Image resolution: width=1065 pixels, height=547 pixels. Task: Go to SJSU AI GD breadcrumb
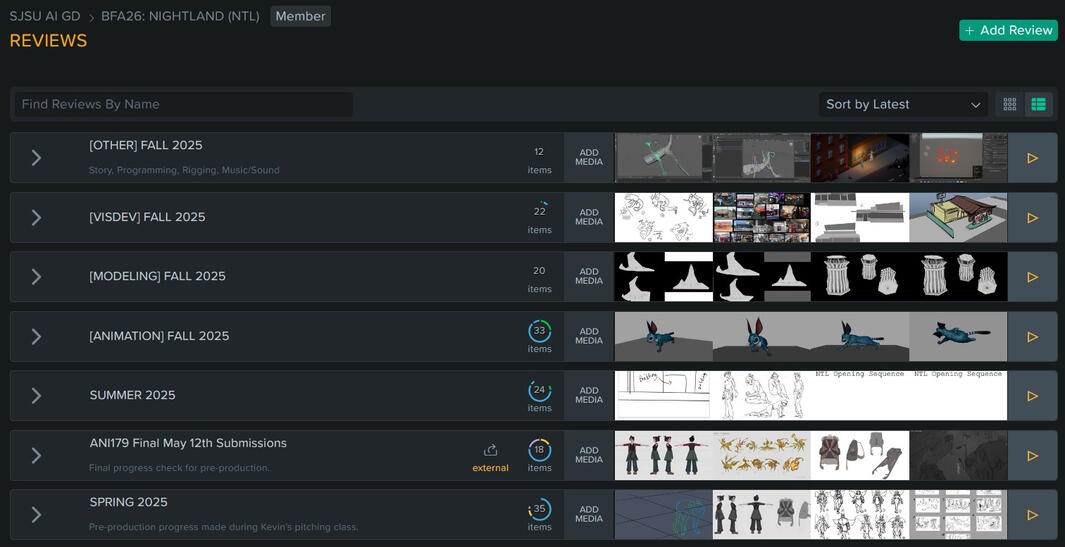[x=45, y=16]
